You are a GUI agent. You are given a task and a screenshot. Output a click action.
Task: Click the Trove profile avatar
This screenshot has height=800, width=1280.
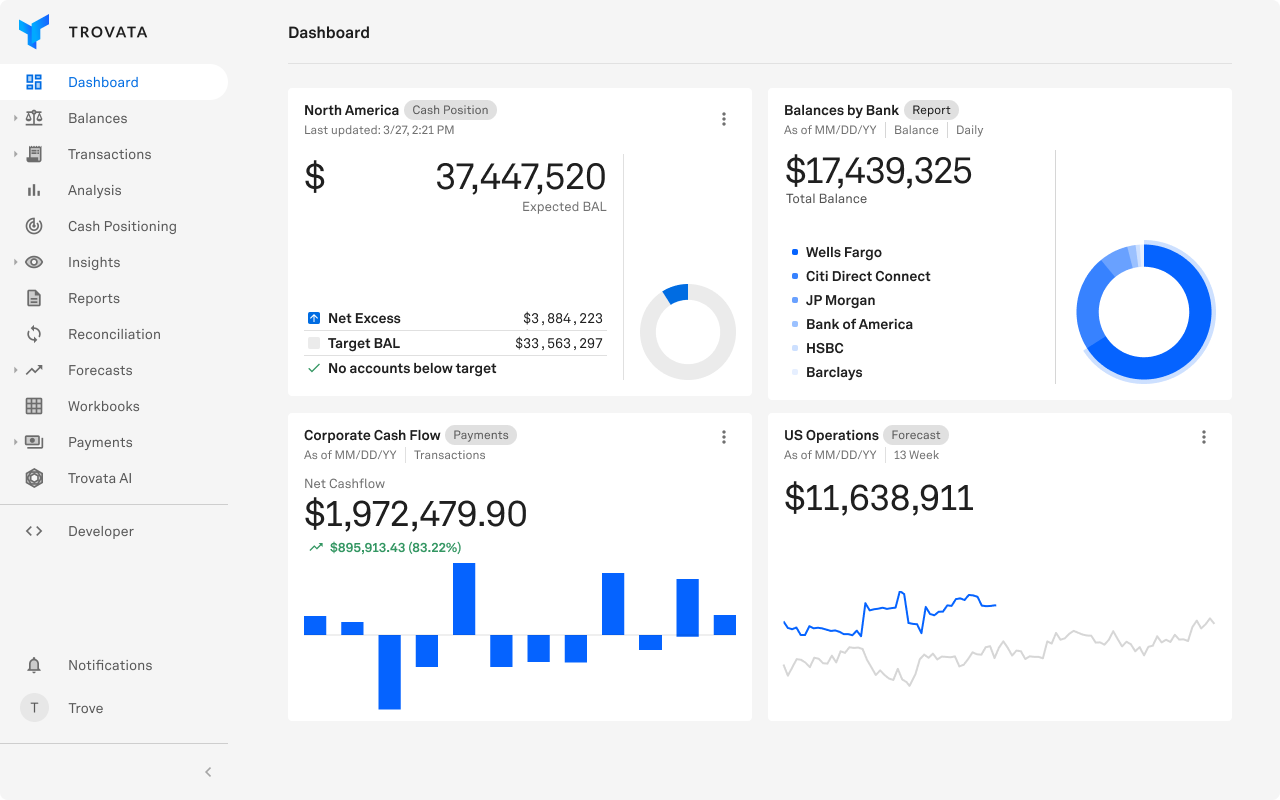[x=34, y=708]
